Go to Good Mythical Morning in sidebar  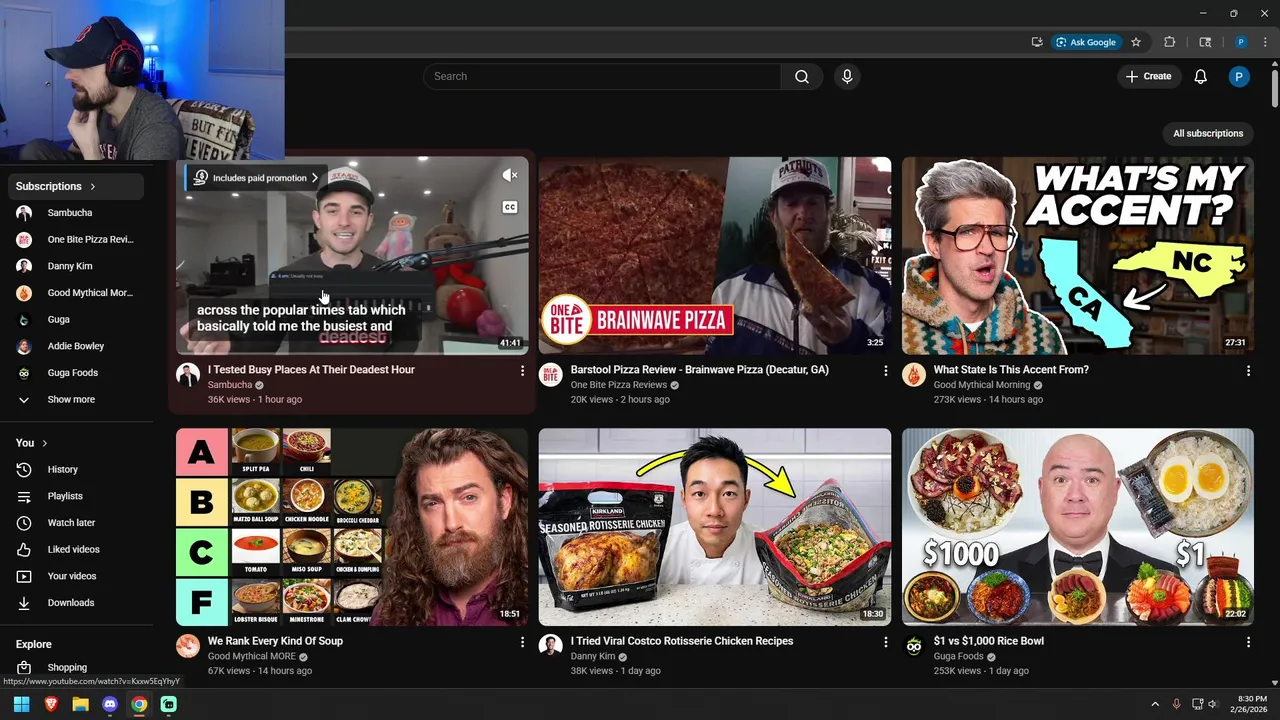click(x=76, y=293)
